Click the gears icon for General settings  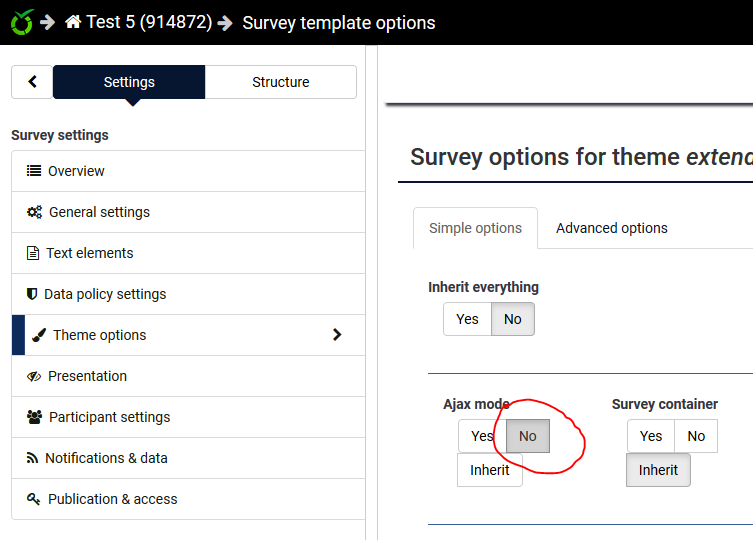point(34,212)
